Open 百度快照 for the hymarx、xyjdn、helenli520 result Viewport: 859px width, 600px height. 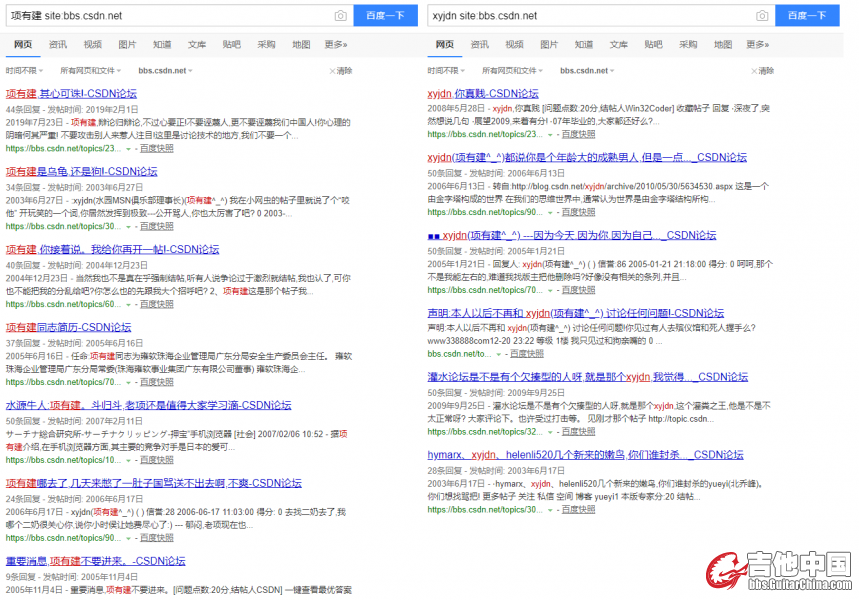pyautogui.click(x=579, y=509)
